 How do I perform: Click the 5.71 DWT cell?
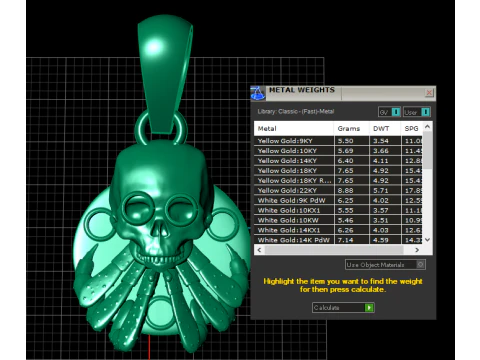[385, 190]
